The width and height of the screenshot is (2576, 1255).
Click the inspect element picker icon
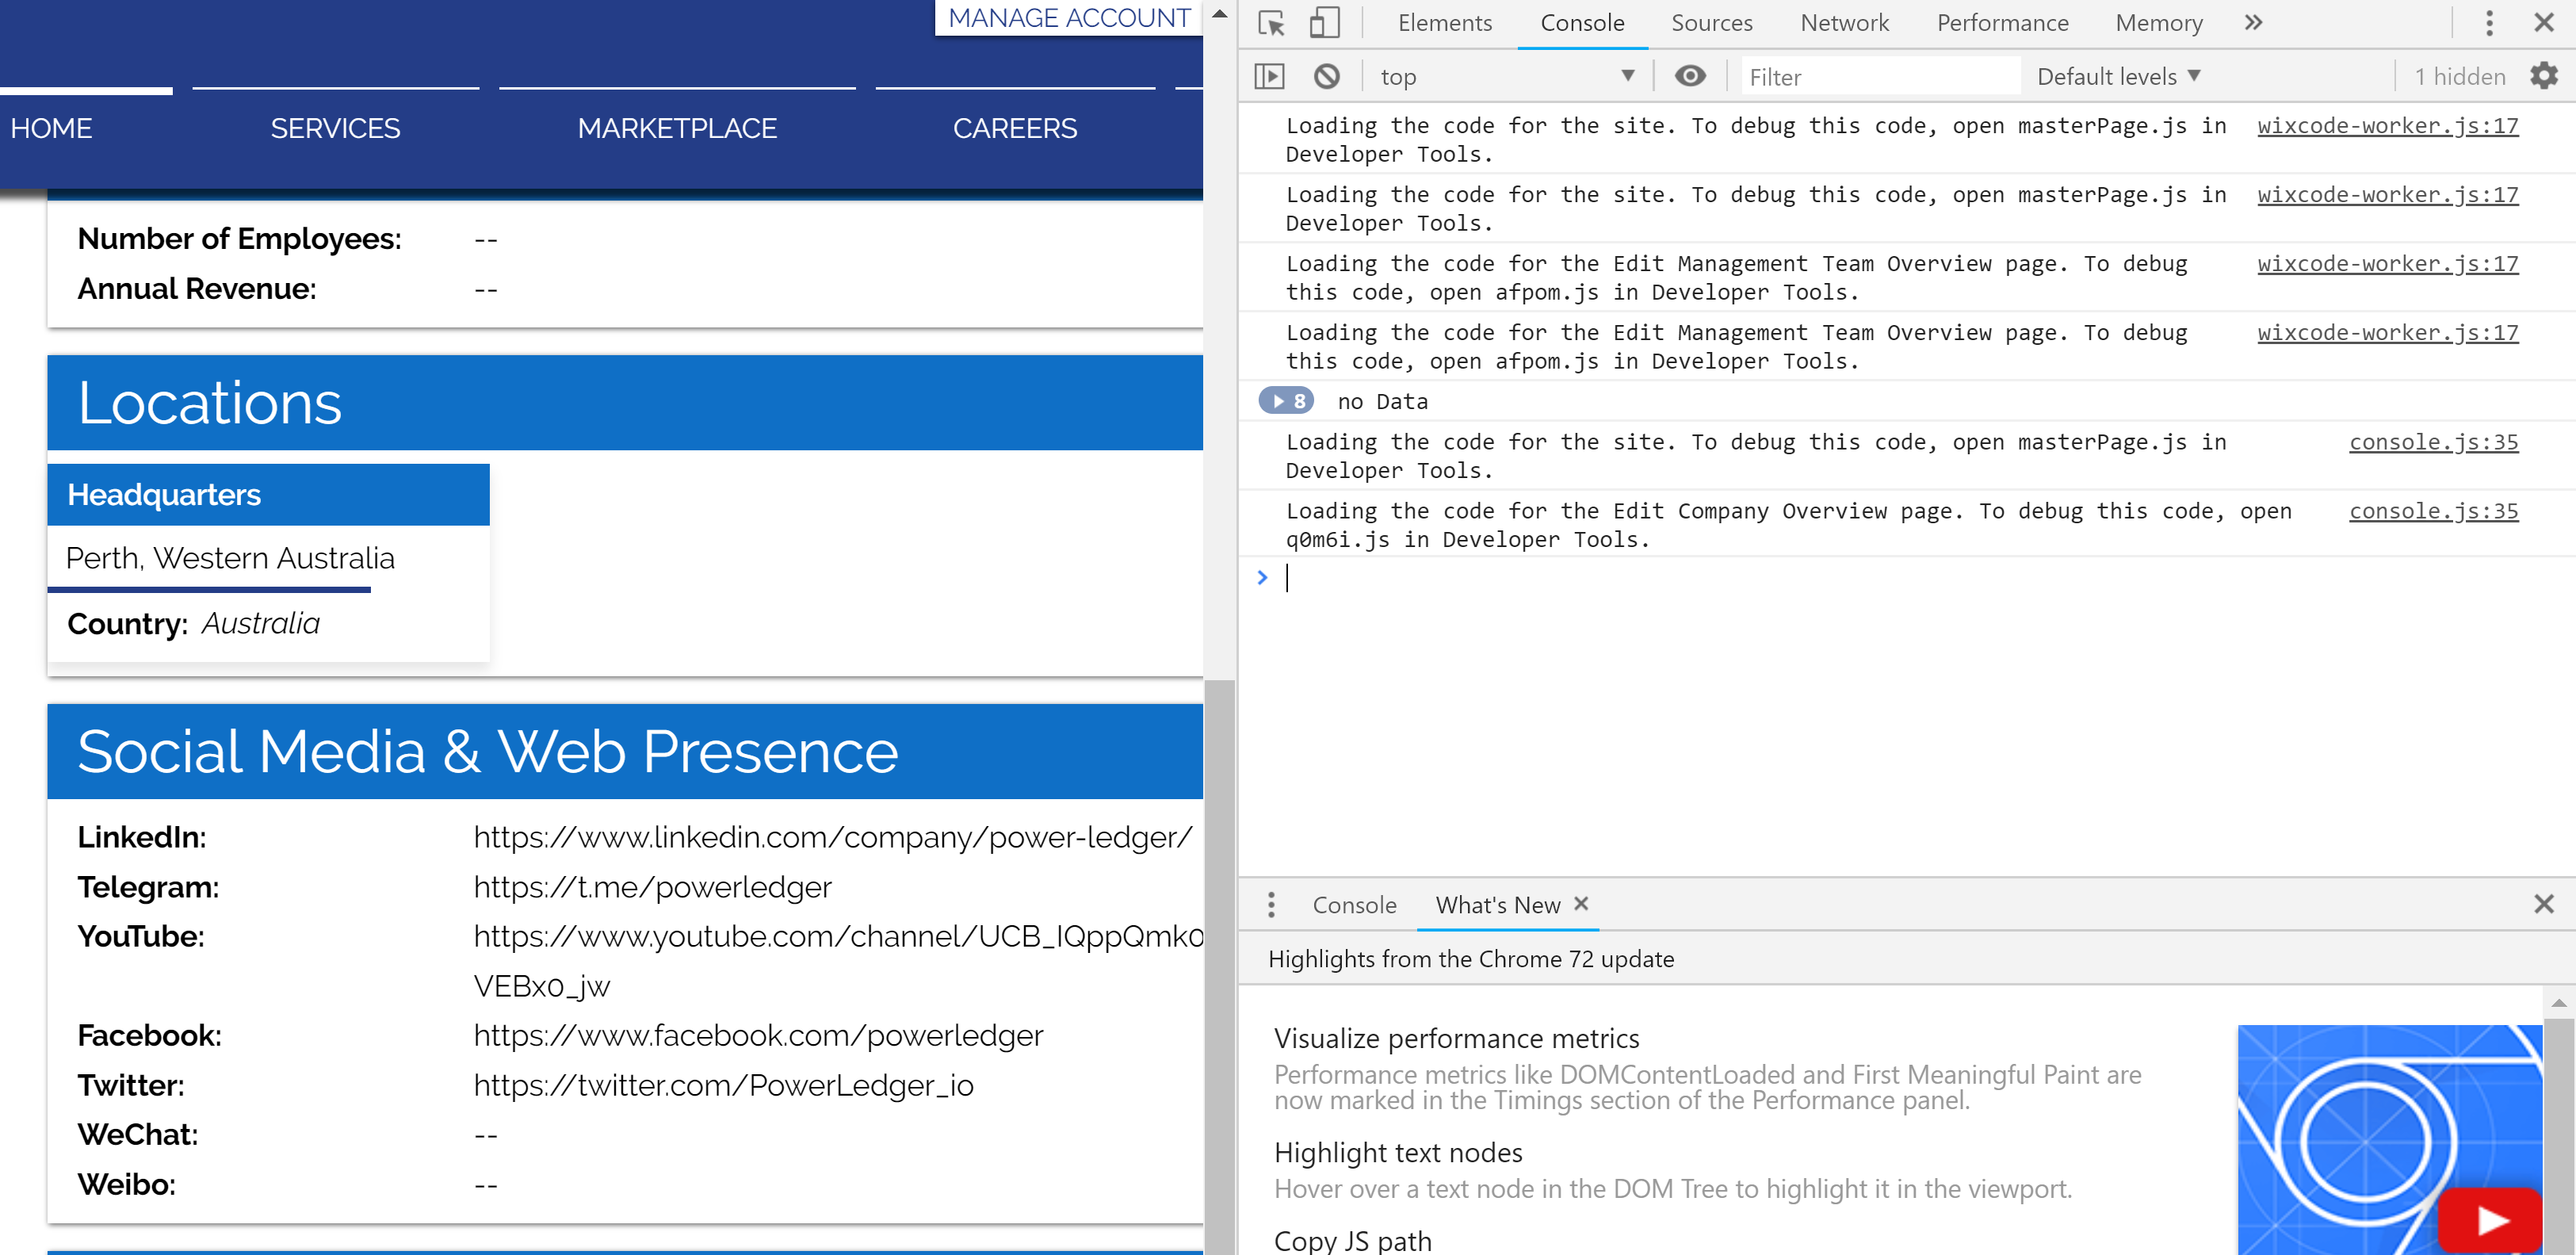[x=1272, y=22]
